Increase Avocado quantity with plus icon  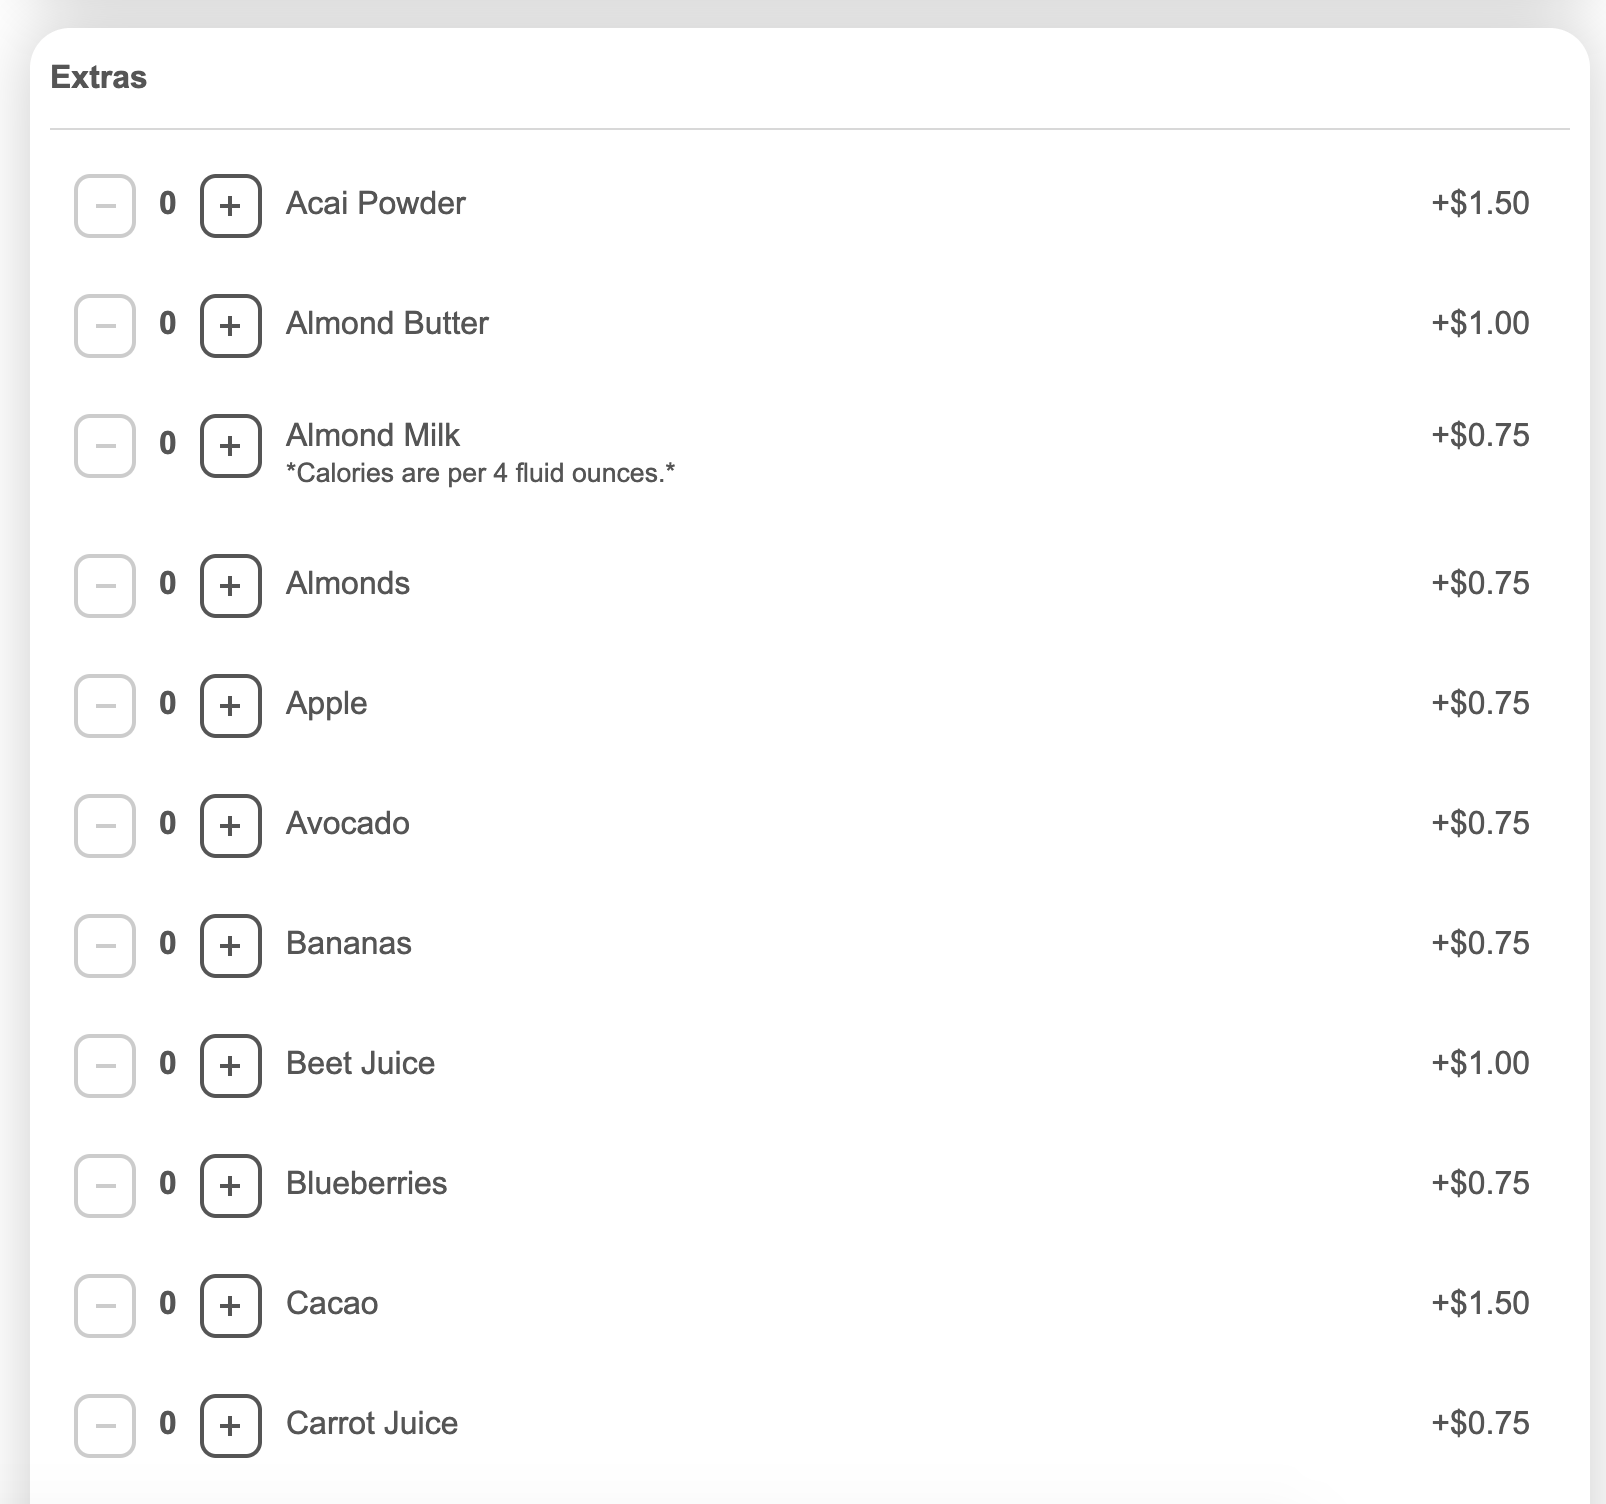pos(231,826)
